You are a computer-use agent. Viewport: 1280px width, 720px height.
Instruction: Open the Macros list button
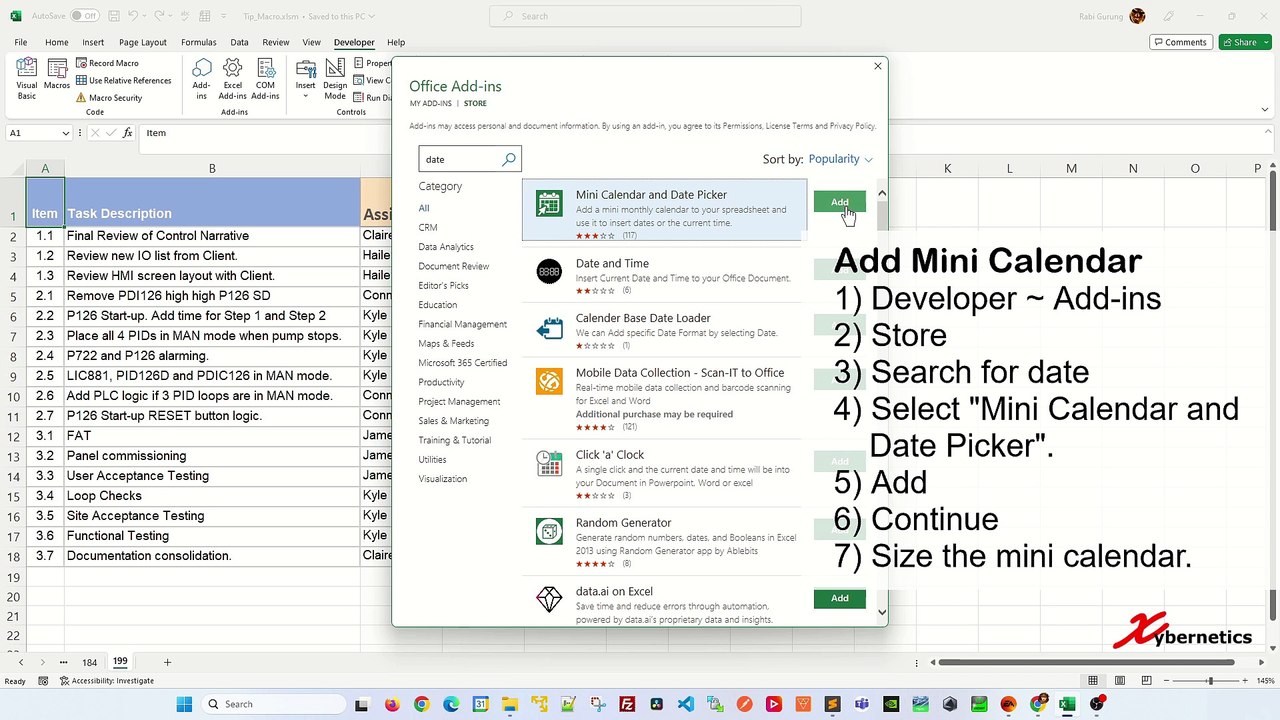point(57,73)
